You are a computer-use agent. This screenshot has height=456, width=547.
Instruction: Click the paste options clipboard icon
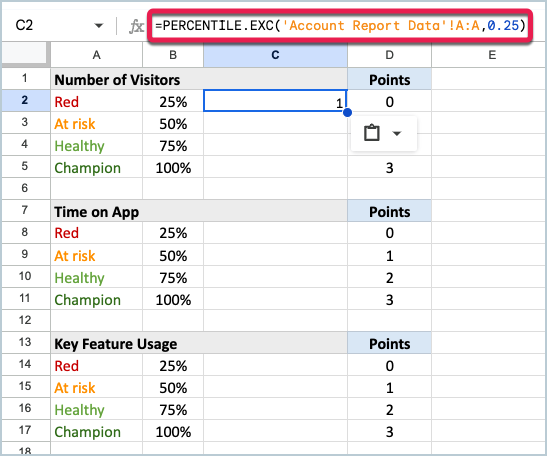point(372,133)
